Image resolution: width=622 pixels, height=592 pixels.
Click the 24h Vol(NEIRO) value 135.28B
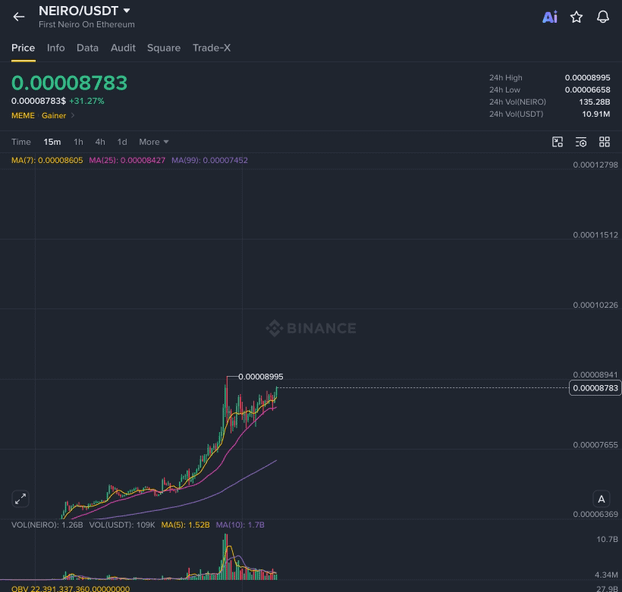tap(594, 102)
